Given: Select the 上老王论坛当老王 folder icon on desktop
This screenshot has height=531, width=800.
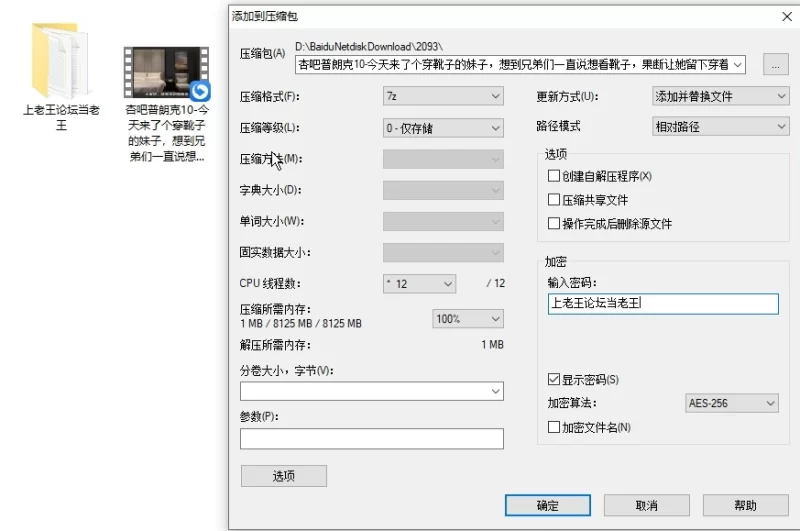Looking at the screenshot, I should click(x=61, y=58).
